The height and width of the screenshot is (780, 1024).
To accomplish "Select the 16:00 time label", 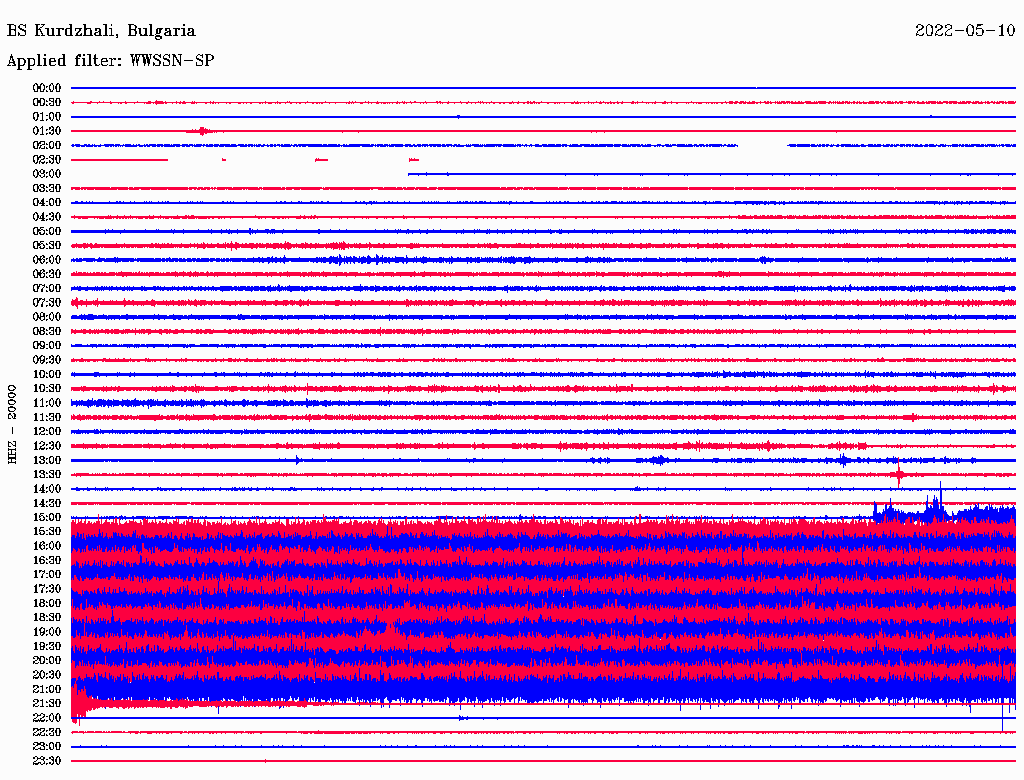I will tap(47, 546).
